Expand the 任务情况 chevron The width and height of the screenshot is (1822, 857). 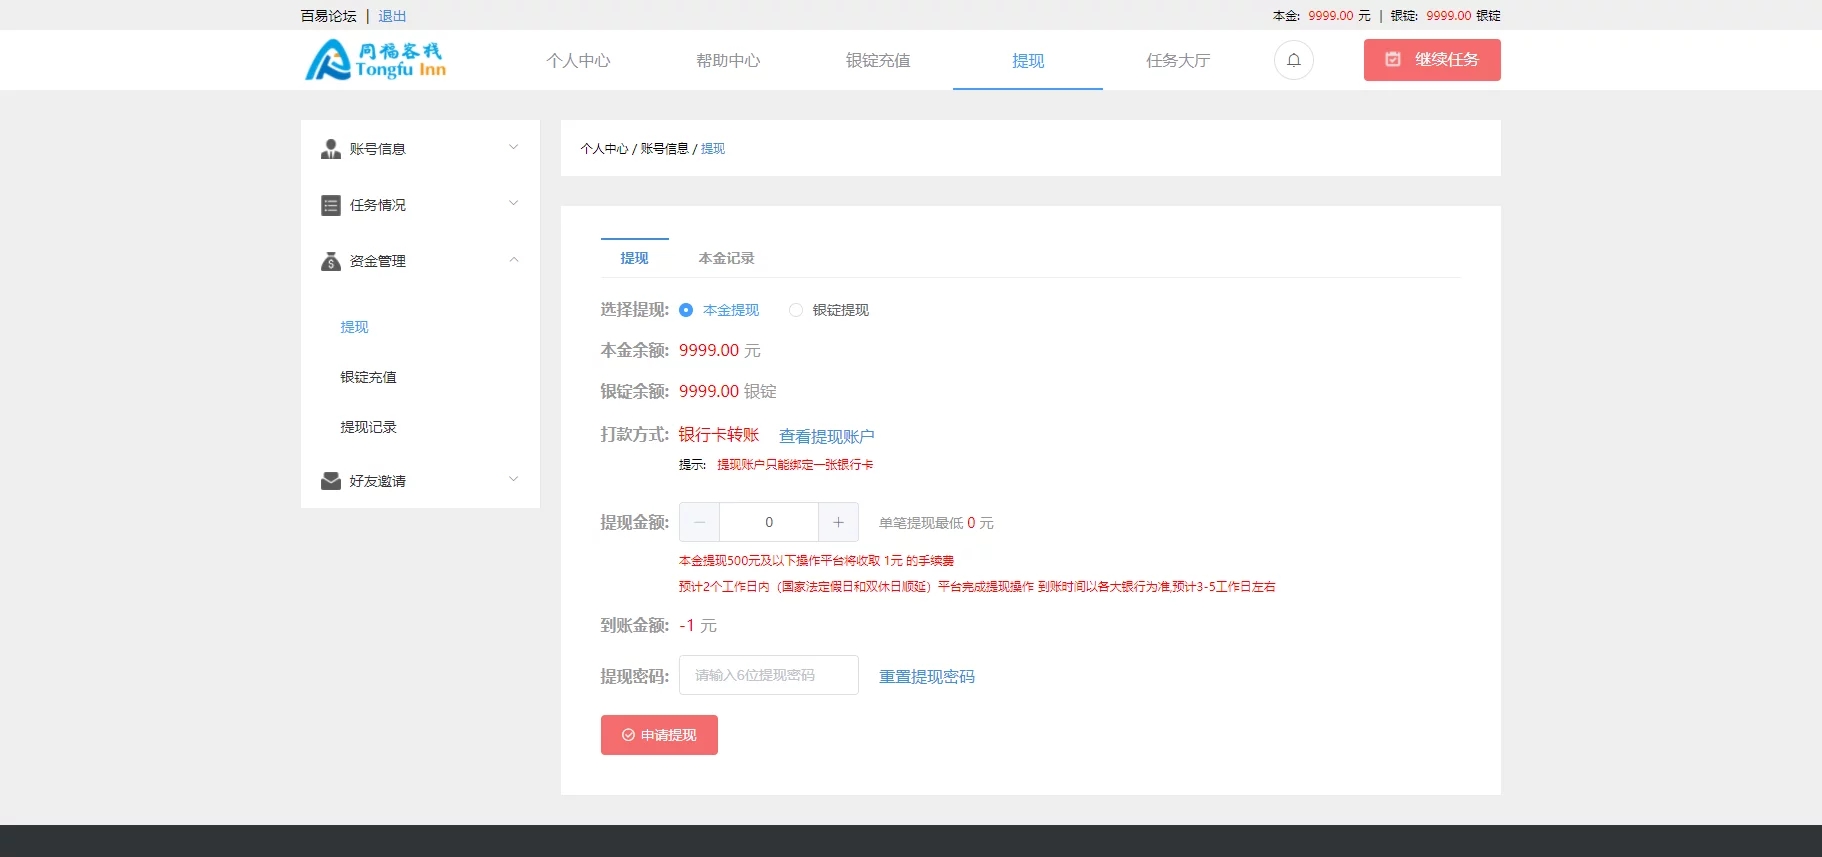[x=514, y=204]
